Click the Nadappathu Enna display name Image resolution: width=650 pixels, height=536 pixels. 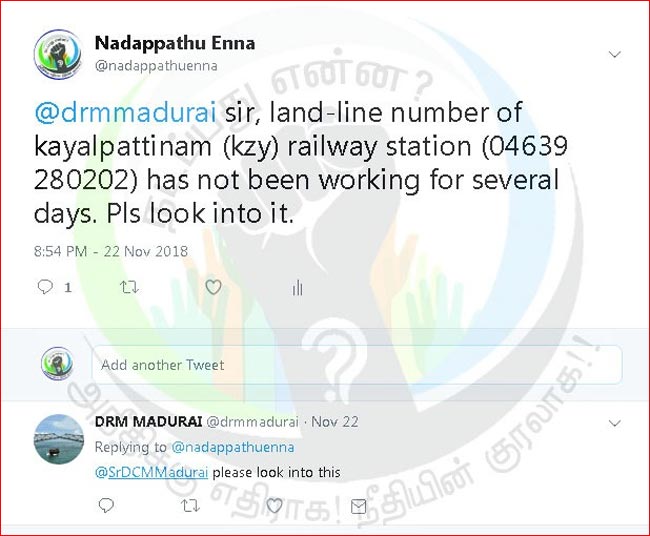[x=175, y=43]
